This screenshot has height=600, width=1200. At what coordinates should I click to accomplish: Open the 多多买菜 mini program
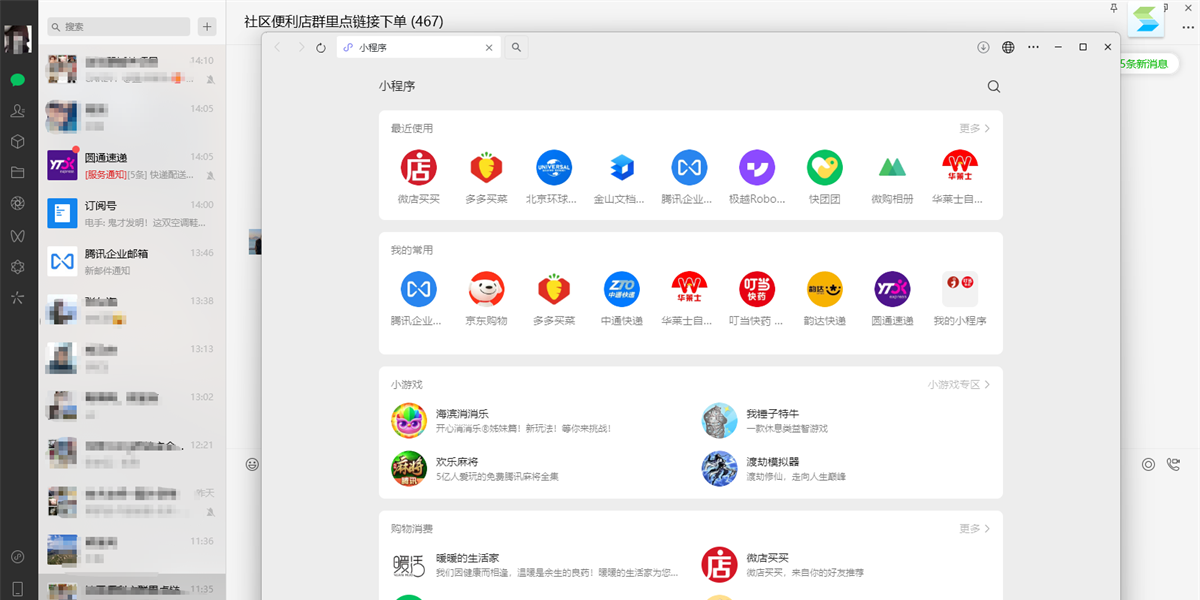(x=485, y=167)
